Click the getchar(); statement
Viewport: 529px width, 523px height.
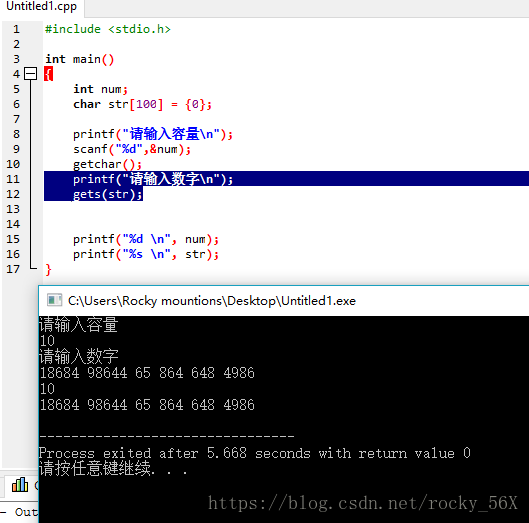click(x=107, y=164)
